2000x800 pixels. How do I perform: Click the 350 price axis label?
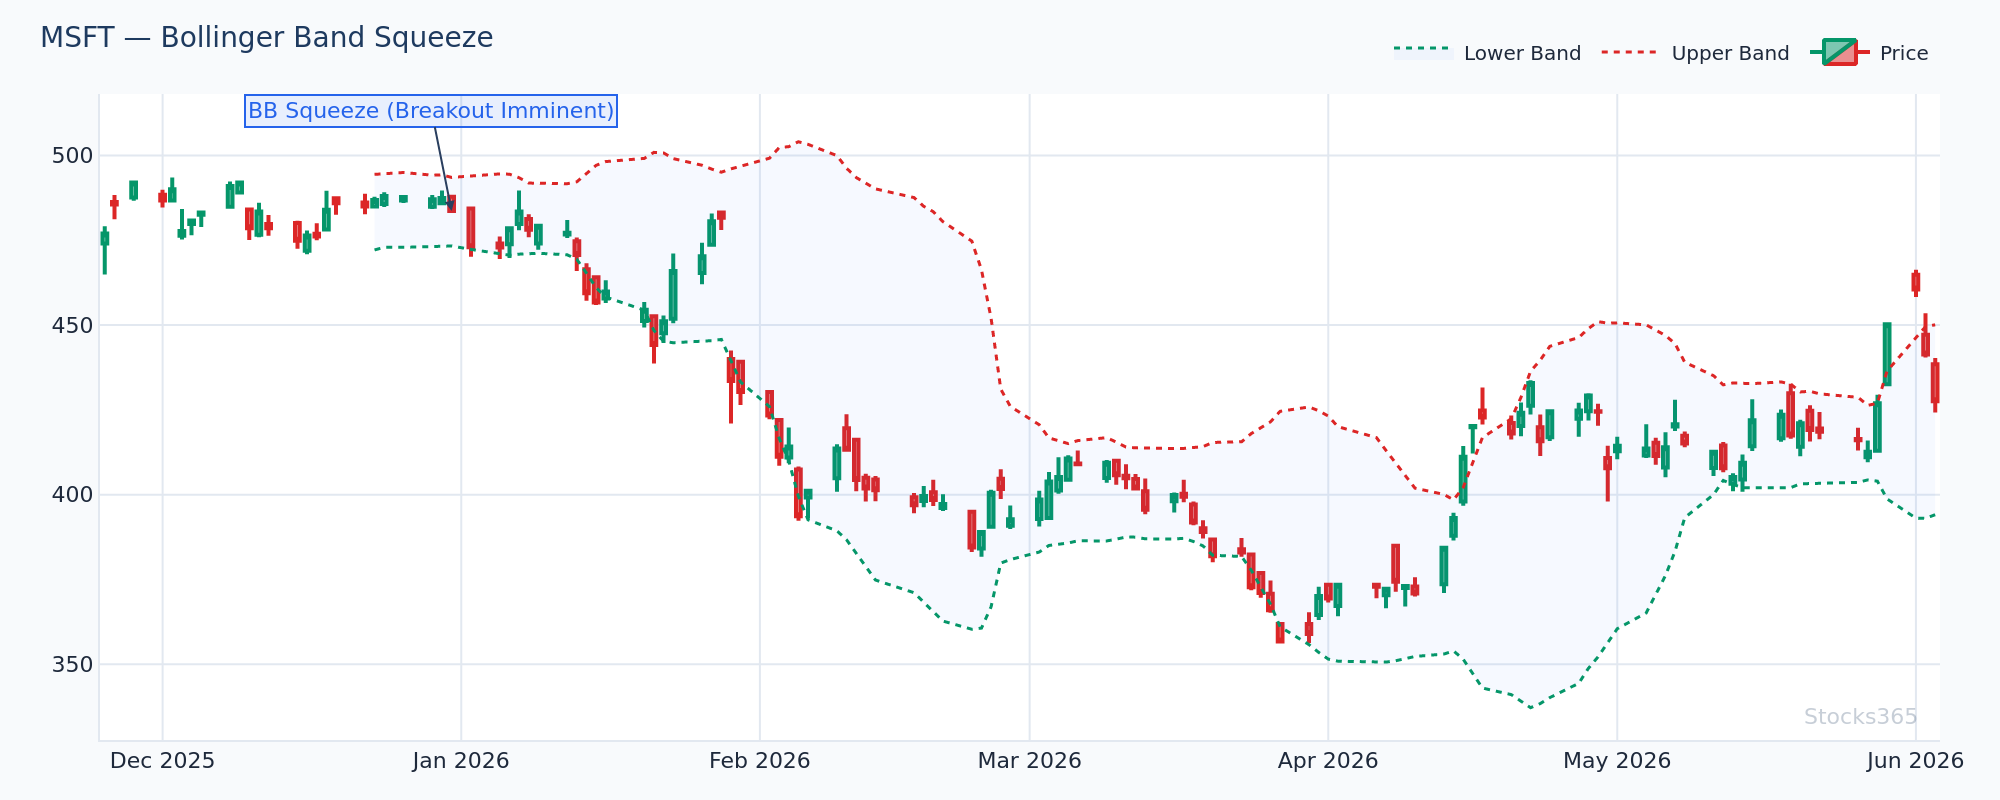pos(75,665)
